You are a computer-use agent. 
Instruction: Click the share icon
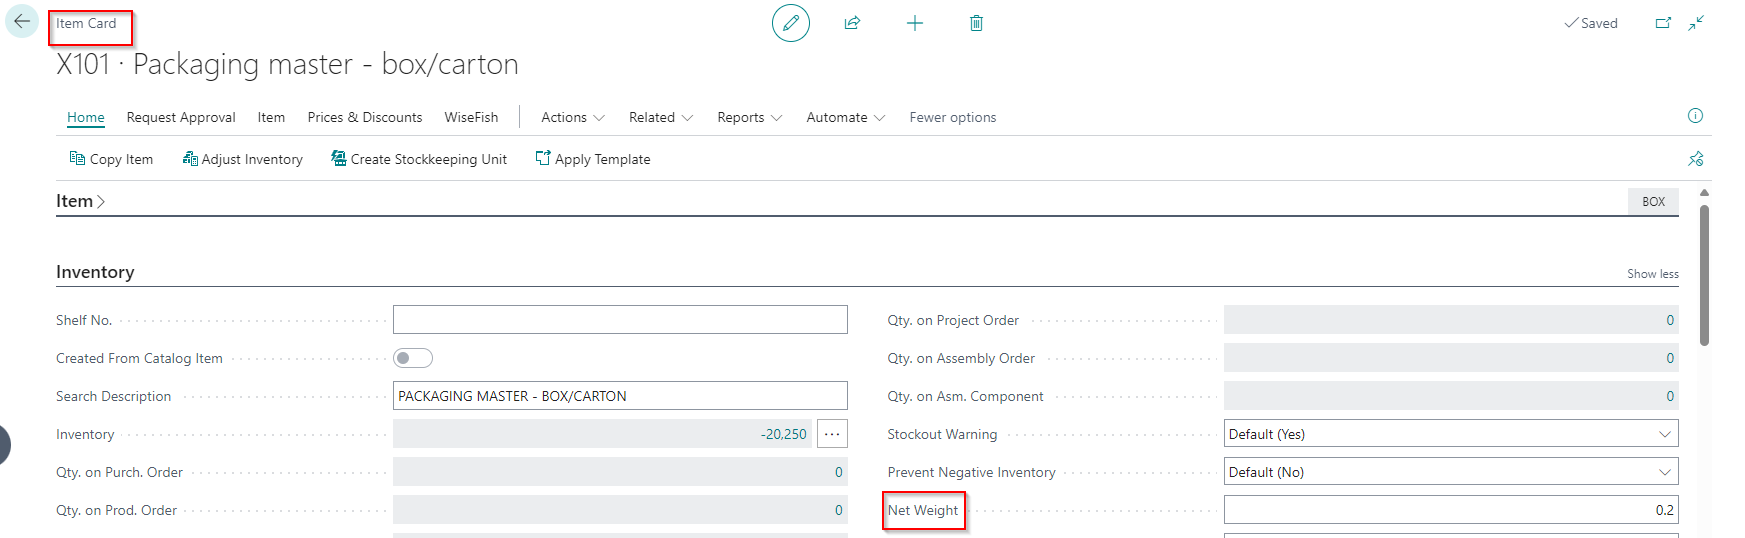(x=852, y=23)
